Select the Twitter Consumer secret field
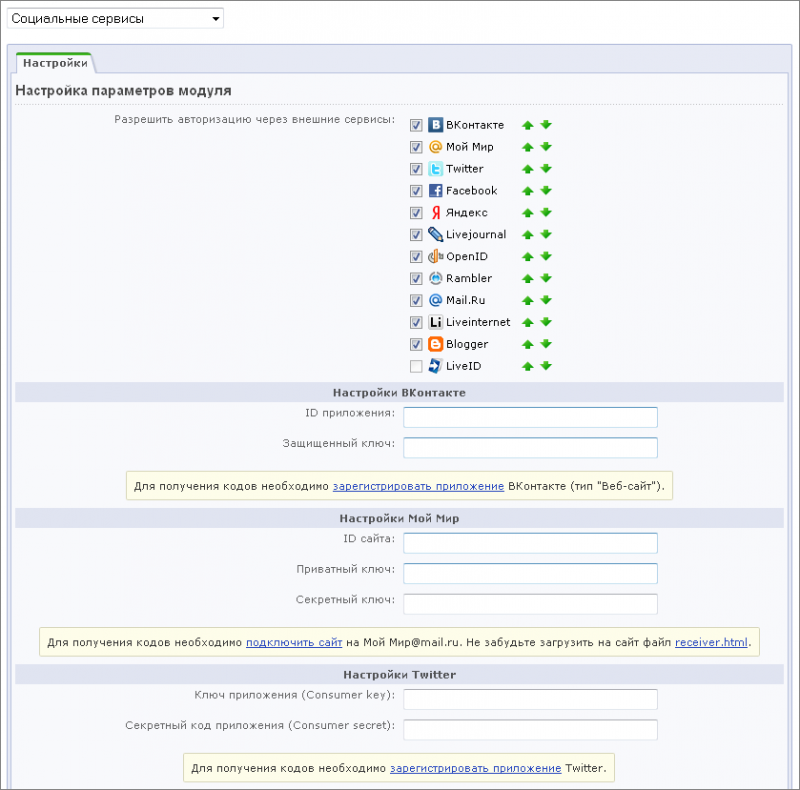This screenshot has height=790, width=800. coord(530,730)
